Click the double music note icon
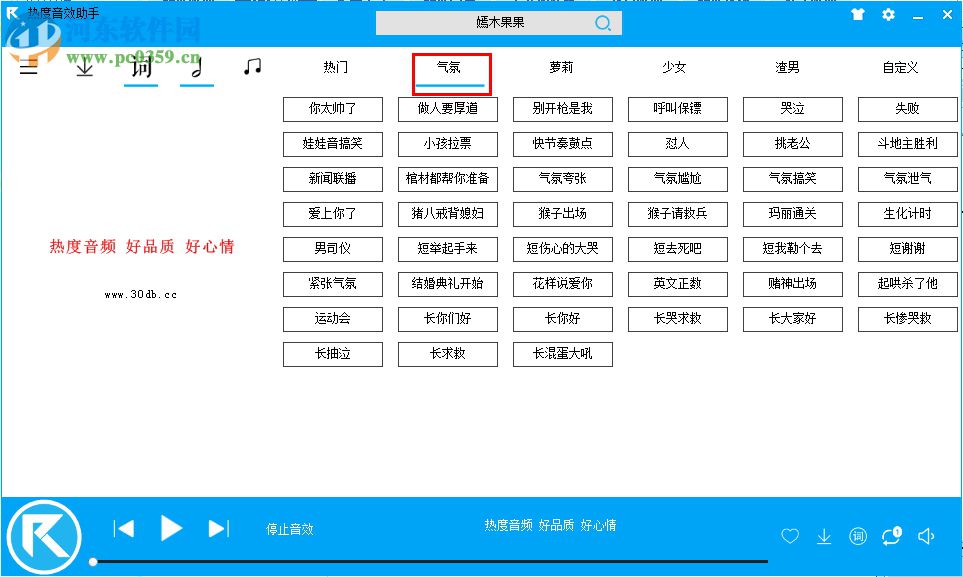Image resolution: width=963 pixels, height=577 pixels. [252, 65]
